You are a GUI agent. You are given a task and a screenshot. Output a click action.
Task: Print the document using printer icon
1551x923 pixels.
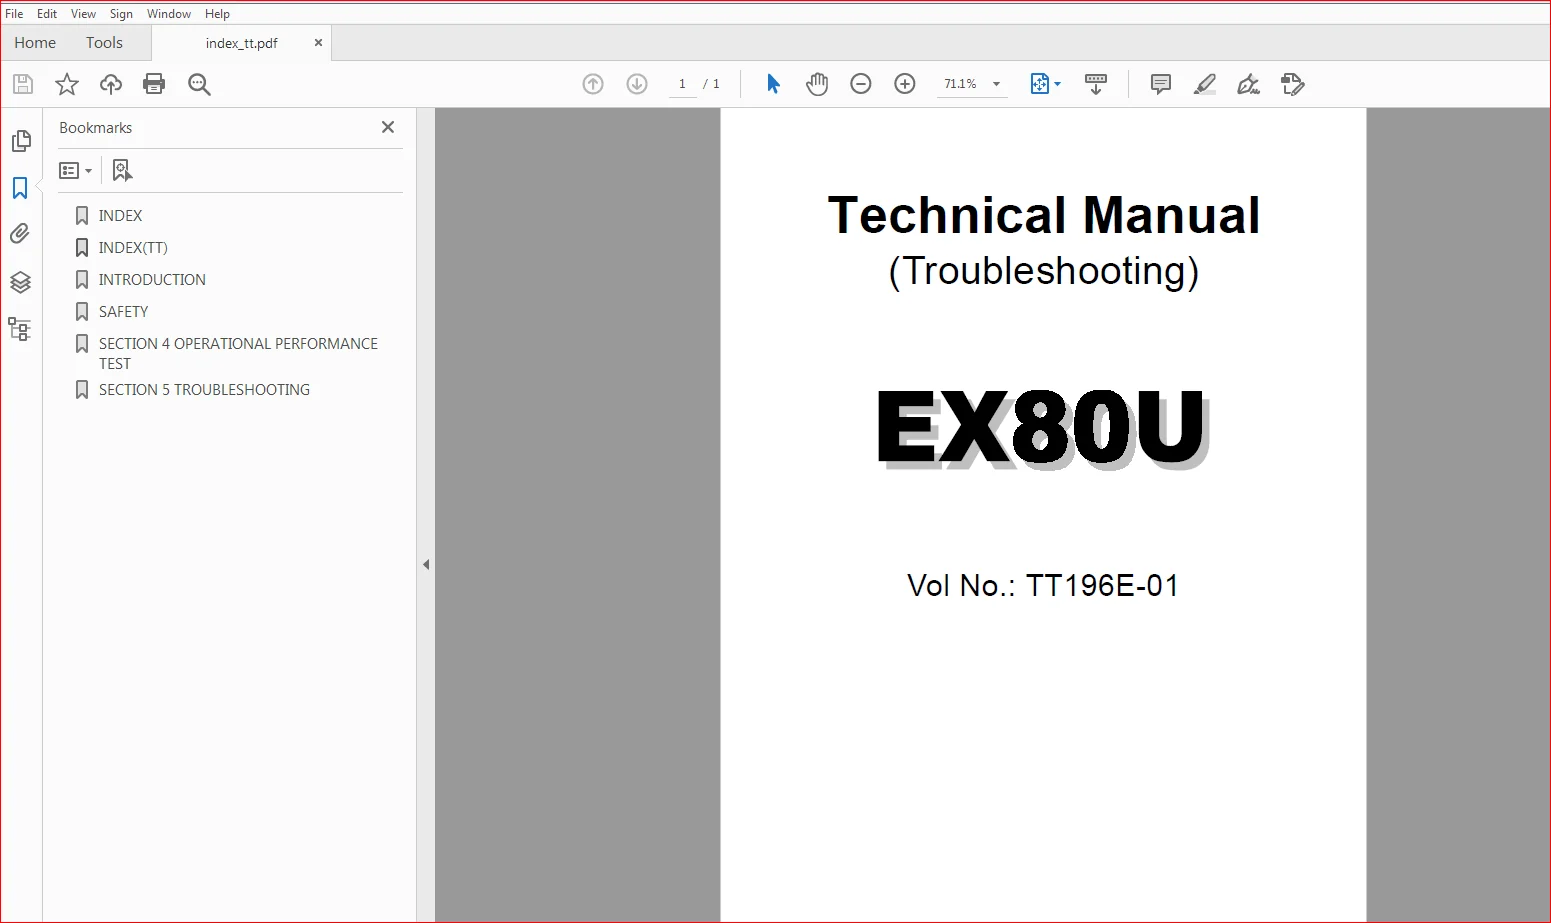[x=154, y=84]
